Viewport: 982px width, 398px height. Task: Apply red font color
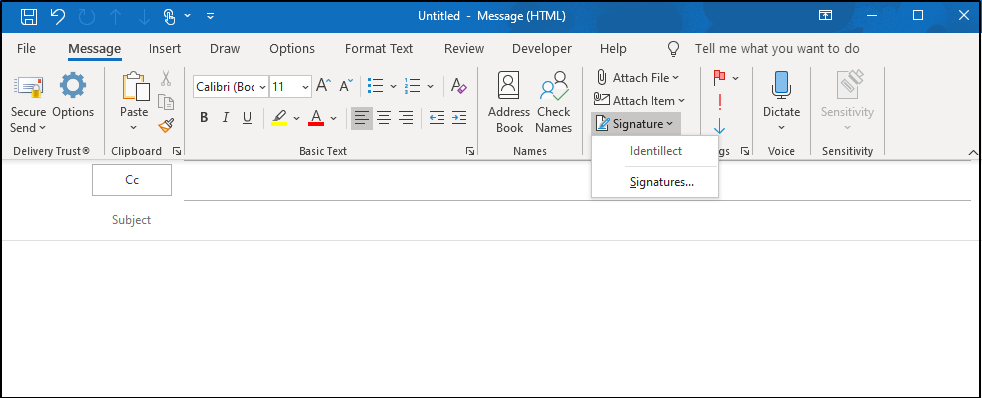[x=316, y=118]
